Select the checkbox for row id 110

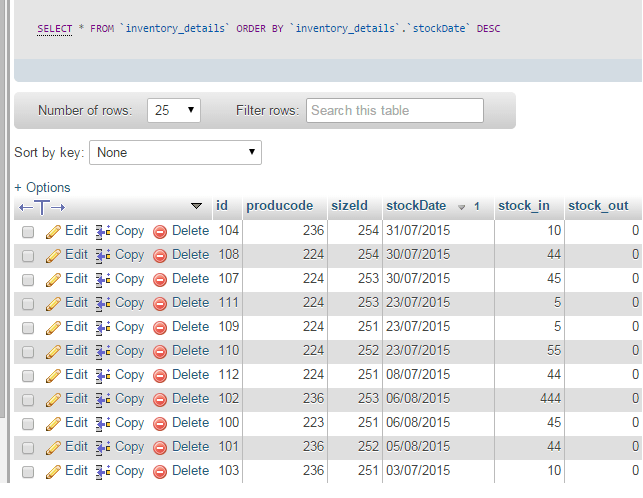(x=28, y=352)
